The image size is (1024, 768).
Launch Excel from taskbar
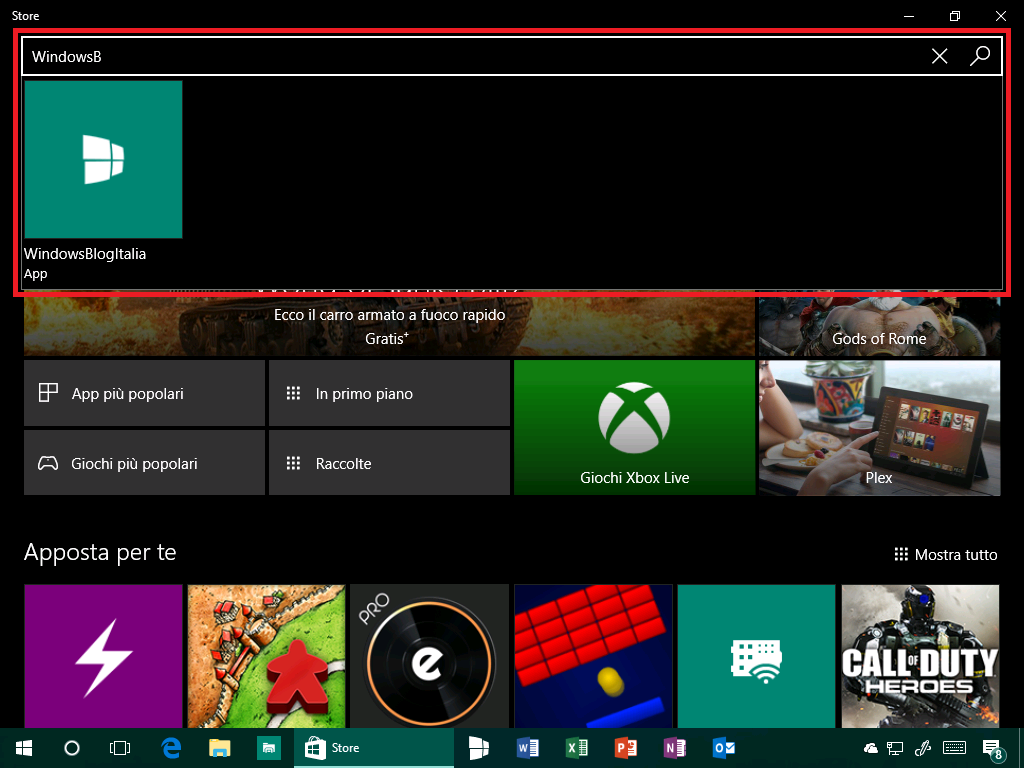point(577,748)
